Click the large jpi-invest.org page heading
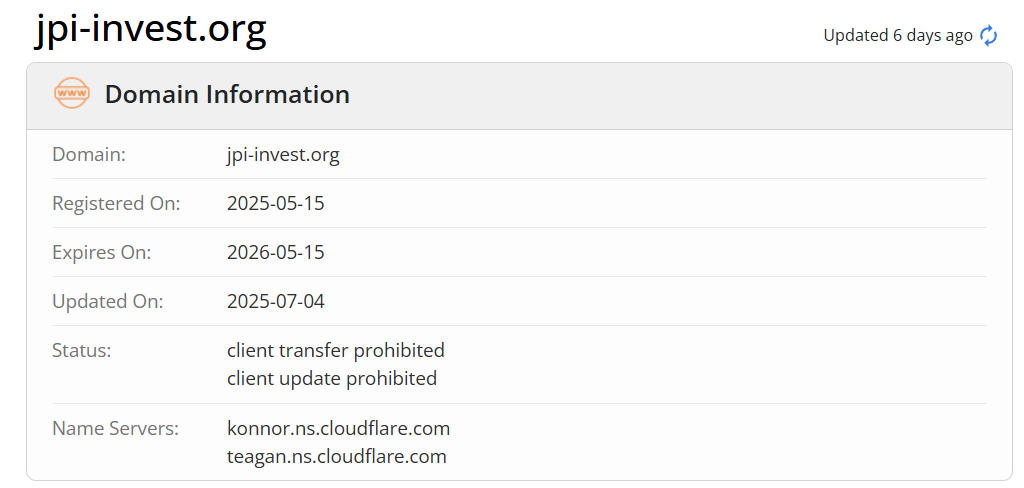The image size is (1024, 488). tap(151, 29)
